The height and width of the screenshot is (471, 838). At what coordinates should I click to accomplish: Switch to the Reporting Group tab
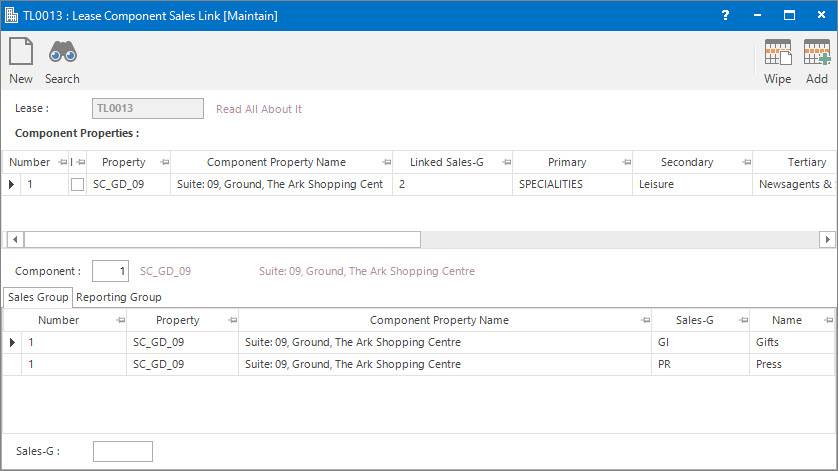[119, 297]
